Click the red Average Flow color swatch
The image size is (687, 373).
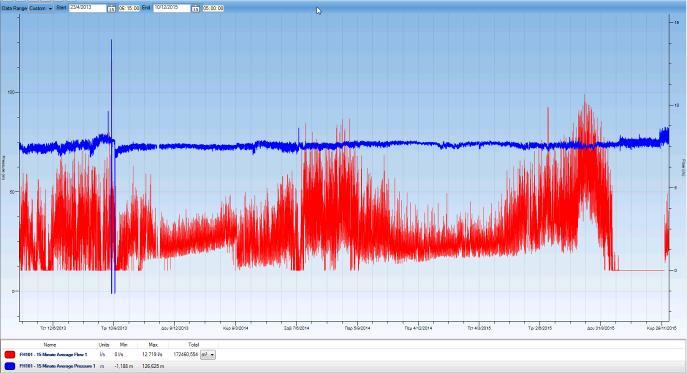click(10, 355)
